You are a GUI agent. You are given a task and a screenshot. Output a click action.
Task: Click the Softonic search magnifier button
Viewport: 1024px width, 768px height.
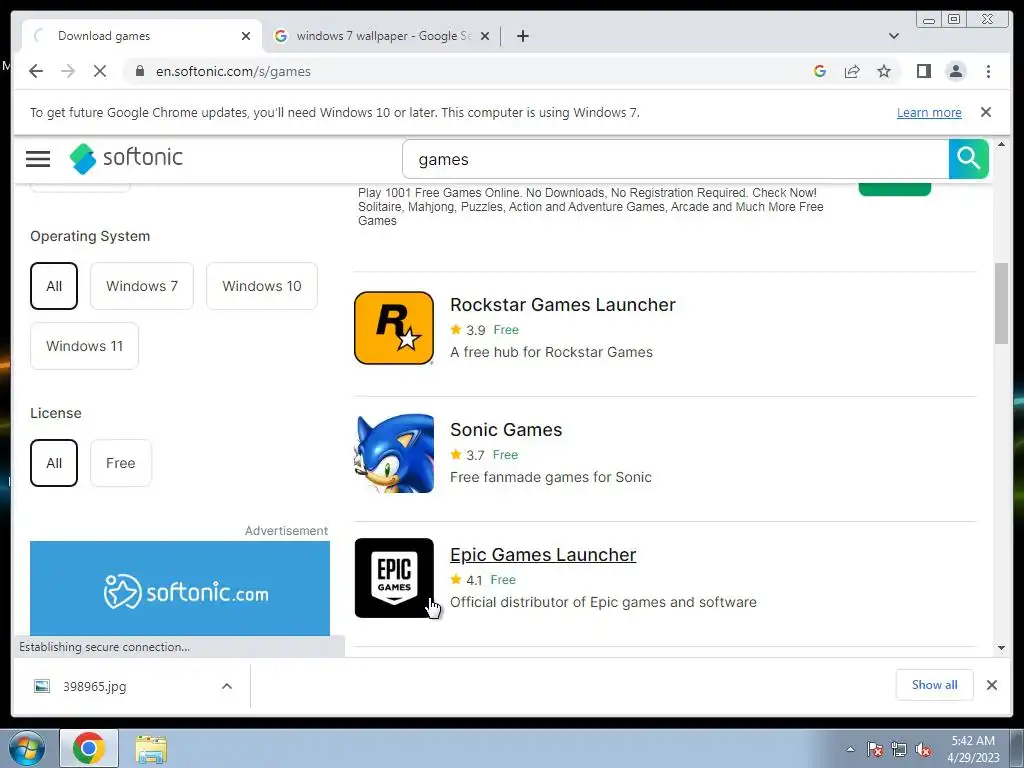click(x=968, y=159)
